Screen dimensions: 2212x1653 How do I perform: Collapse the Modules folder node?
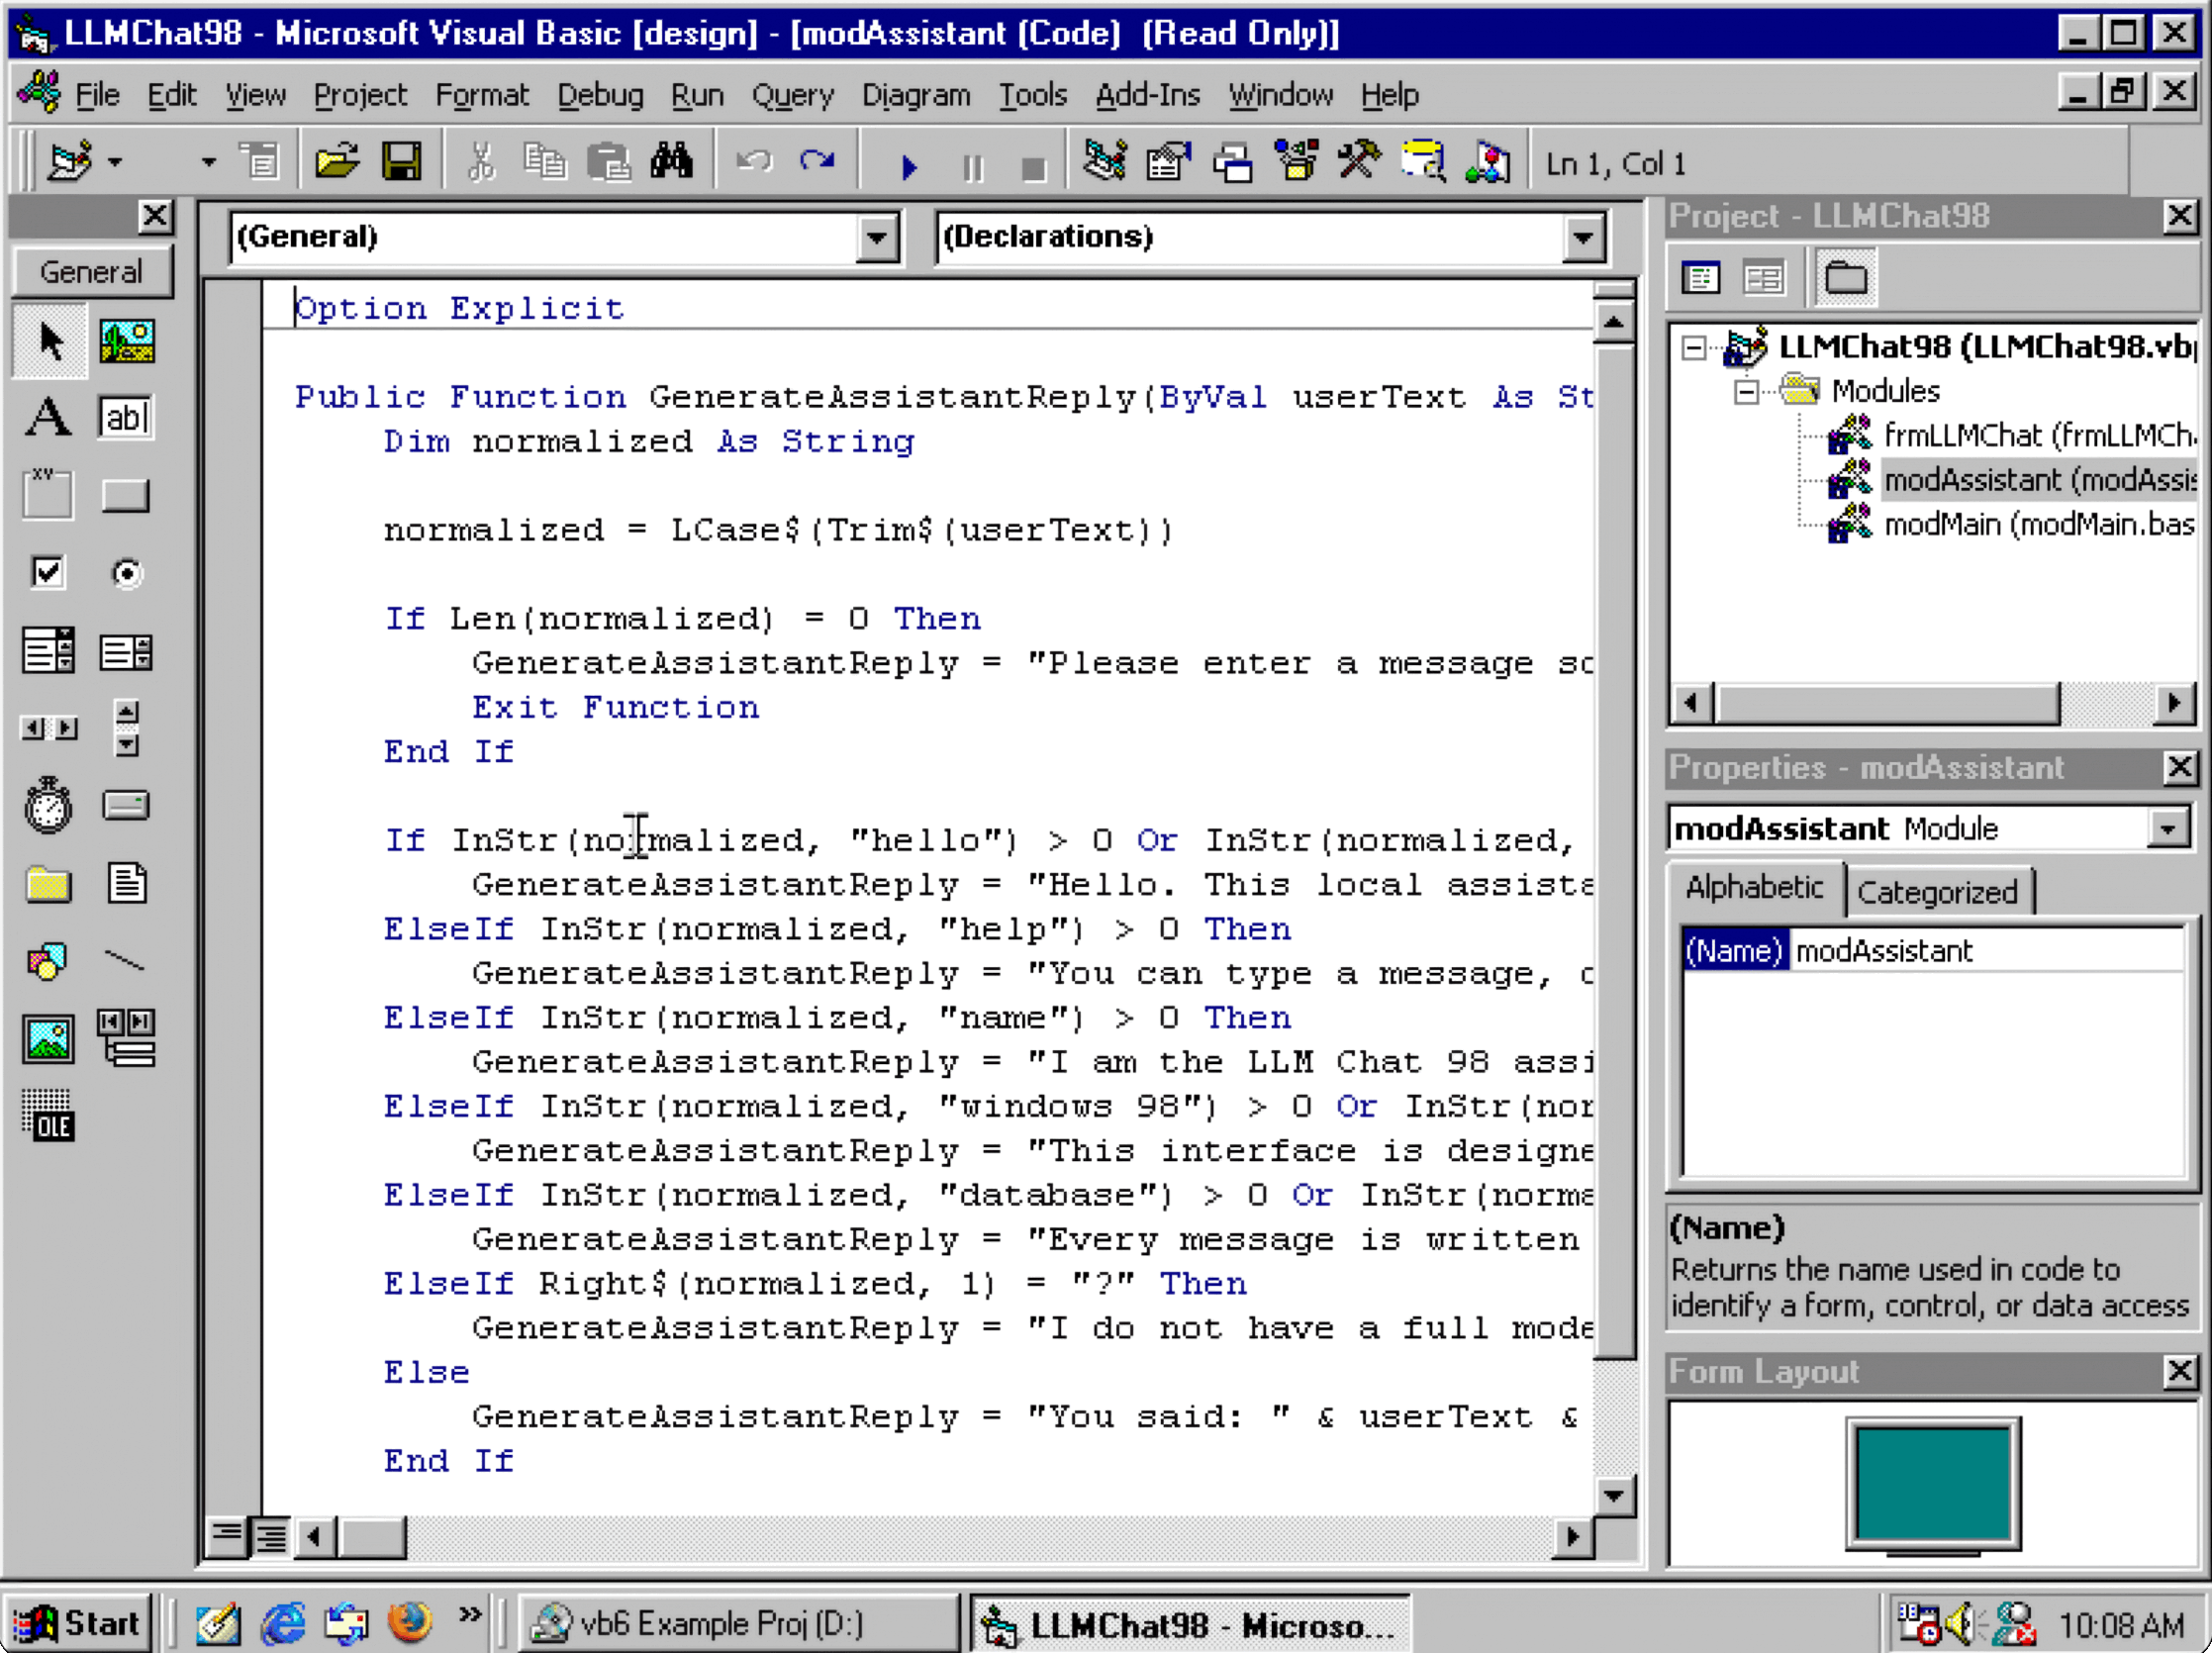1747,392
